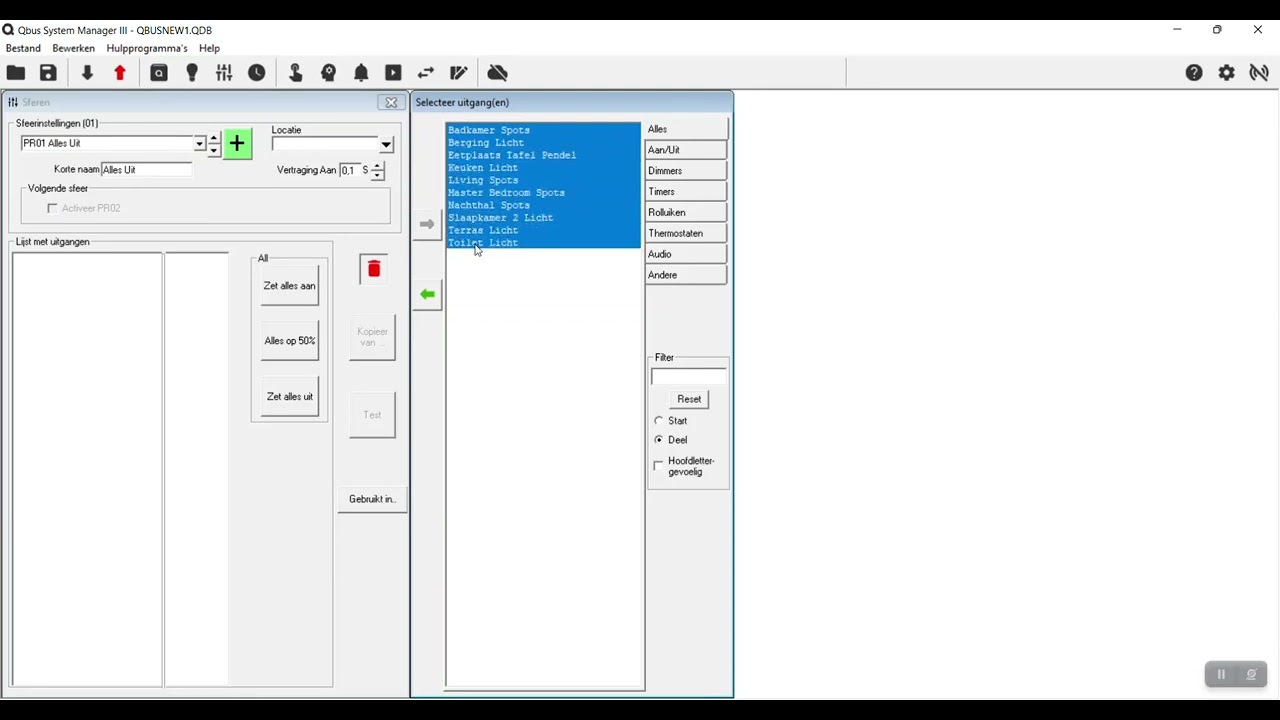This screenshot has height=720, width=1280.
Task: Enable Hoofdlettergevoelig checkbox
Action: tap(658, 466)
